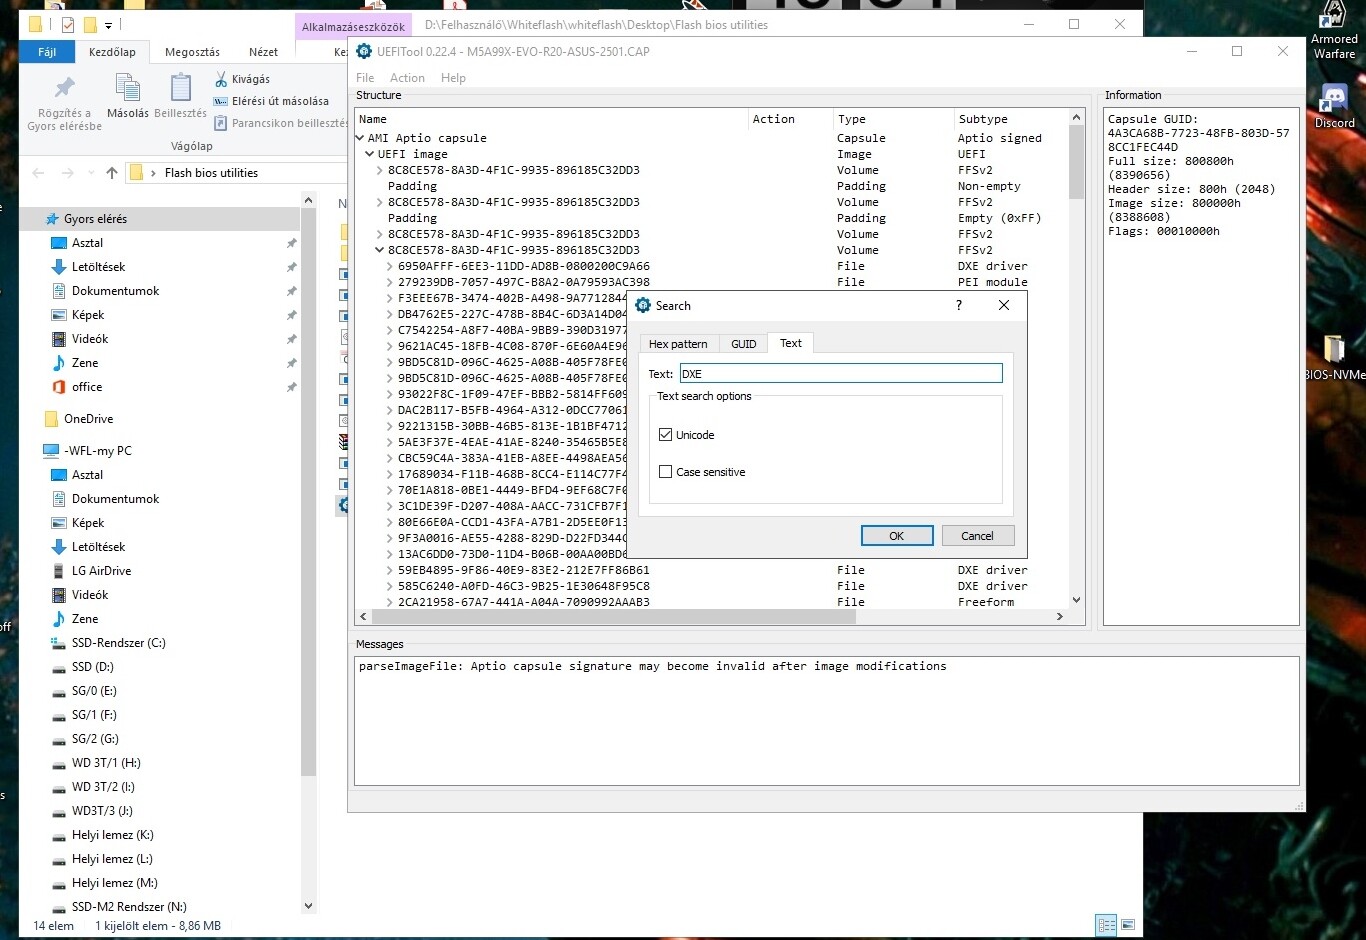Switch to details view in status bar

click(x=1106, y=925)
